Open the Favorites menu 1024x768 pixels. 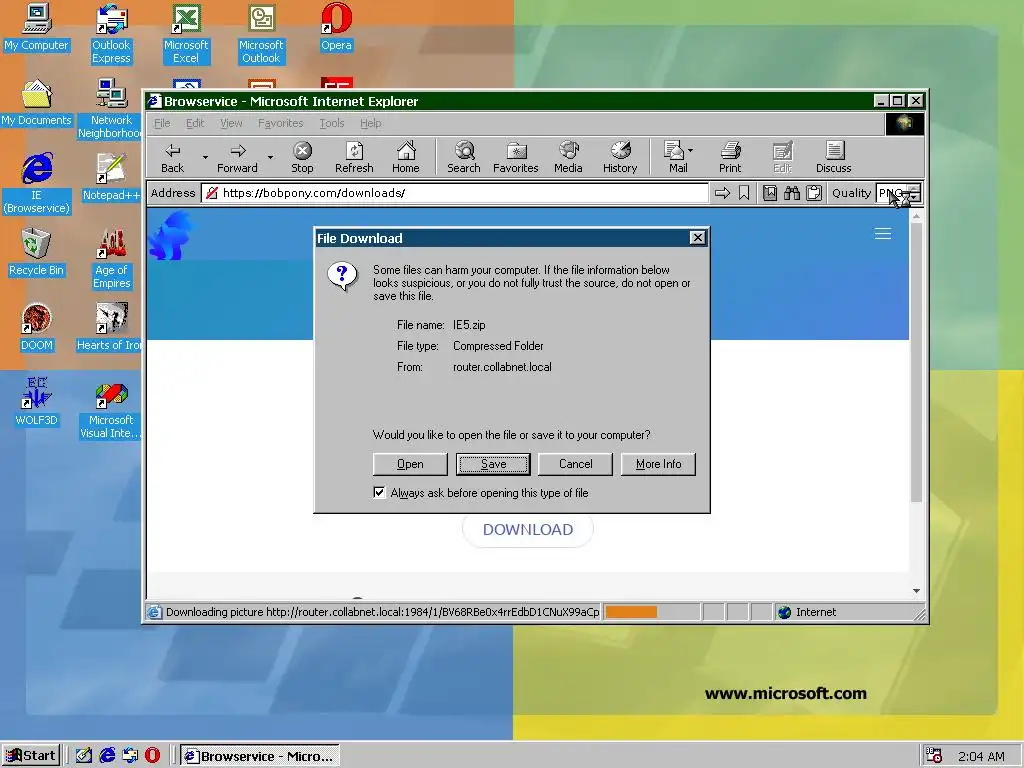(x=280, y=123)
